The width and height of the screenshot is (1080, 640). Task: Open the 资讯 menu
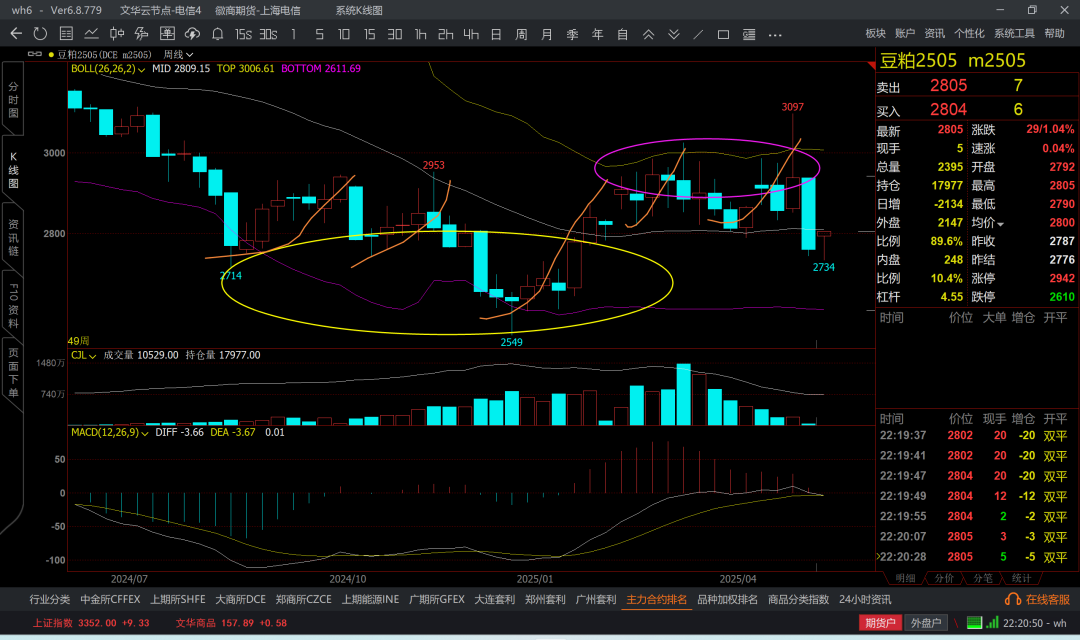pos(935,33)
